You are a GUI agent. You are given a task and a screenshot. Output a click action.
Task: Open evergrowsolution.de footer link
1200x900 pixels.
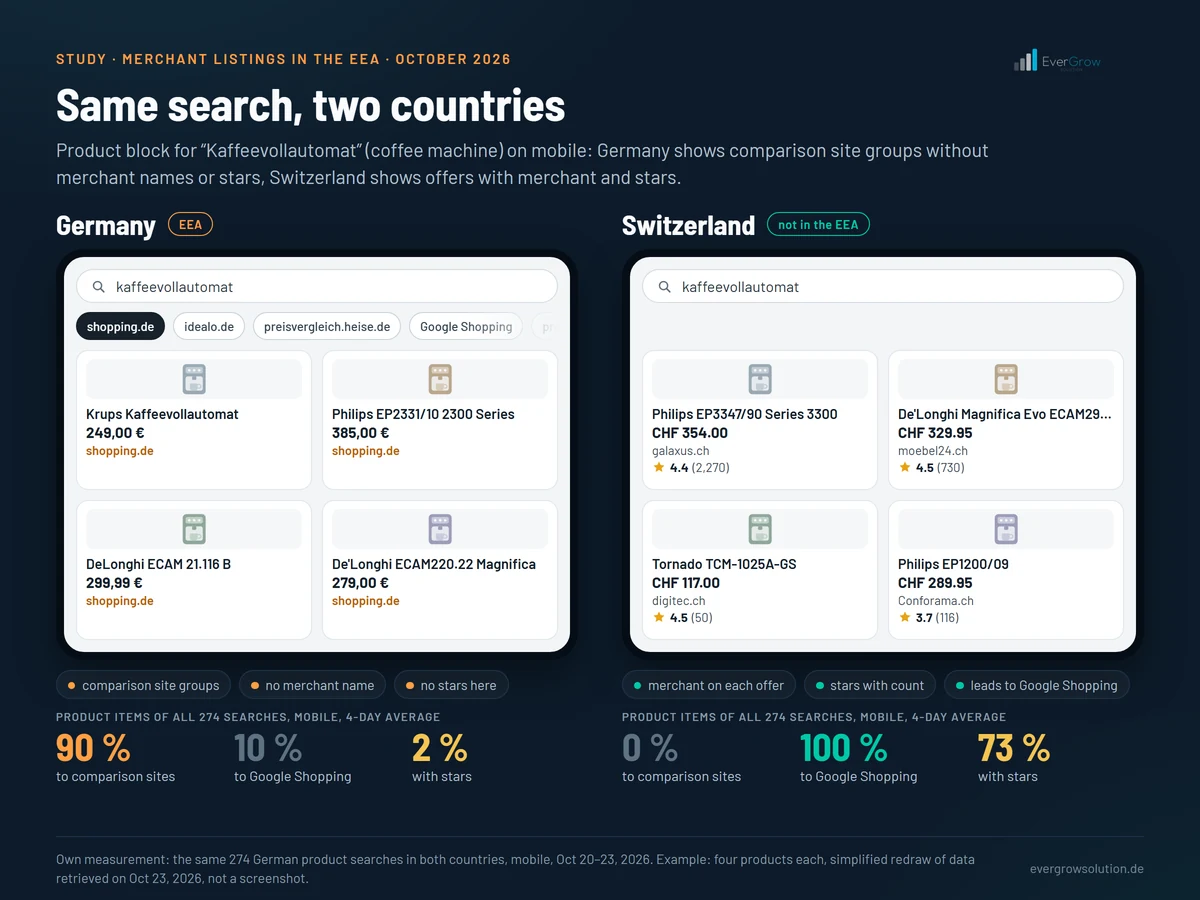pyautogui.click(x=1087, y=869)
